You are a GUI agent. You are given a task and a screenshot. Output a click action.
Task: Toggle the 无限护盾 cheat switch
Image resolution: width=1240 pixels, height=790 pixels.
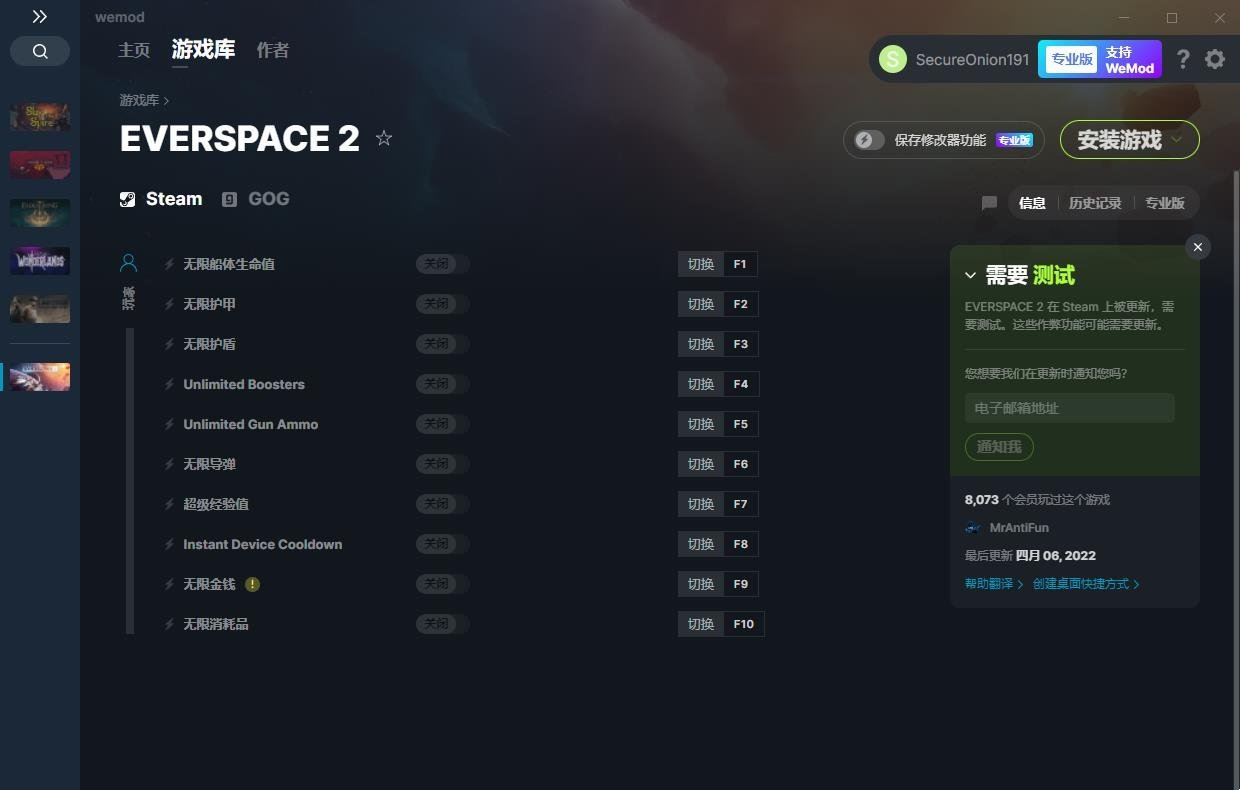pyautogui.click(x=443, y=344)
